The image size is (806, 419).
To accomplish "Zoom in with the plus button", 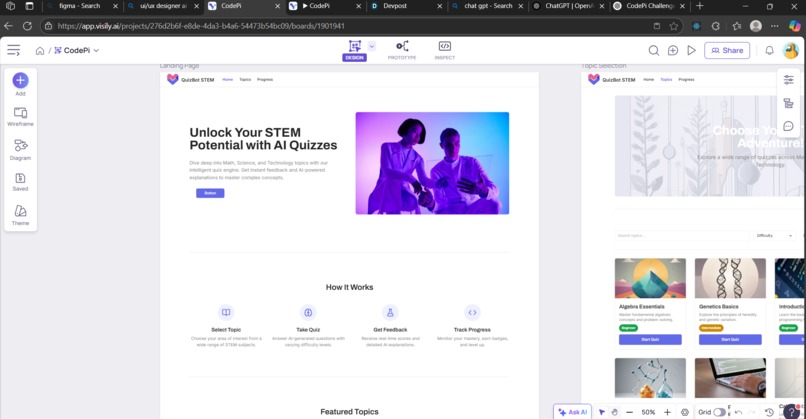I will 667,412.
